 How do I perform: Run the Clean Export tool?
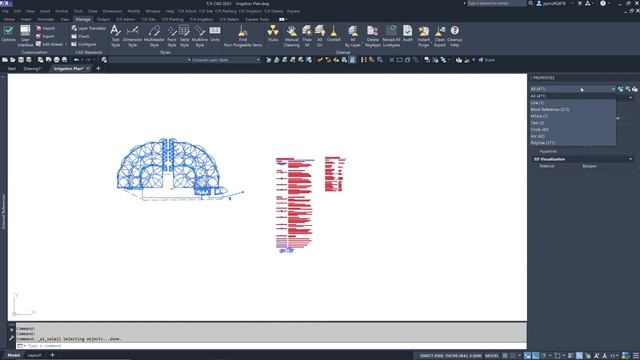440,36
